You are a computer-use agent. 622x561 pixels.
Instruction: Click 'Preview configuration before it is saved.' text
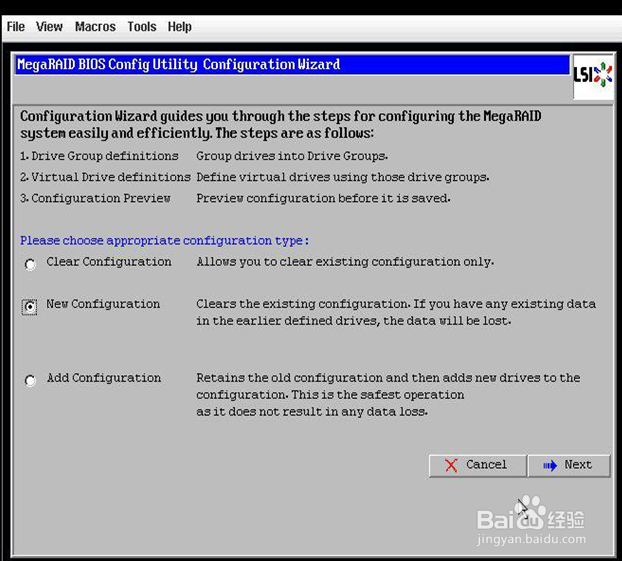coord(323,198)
